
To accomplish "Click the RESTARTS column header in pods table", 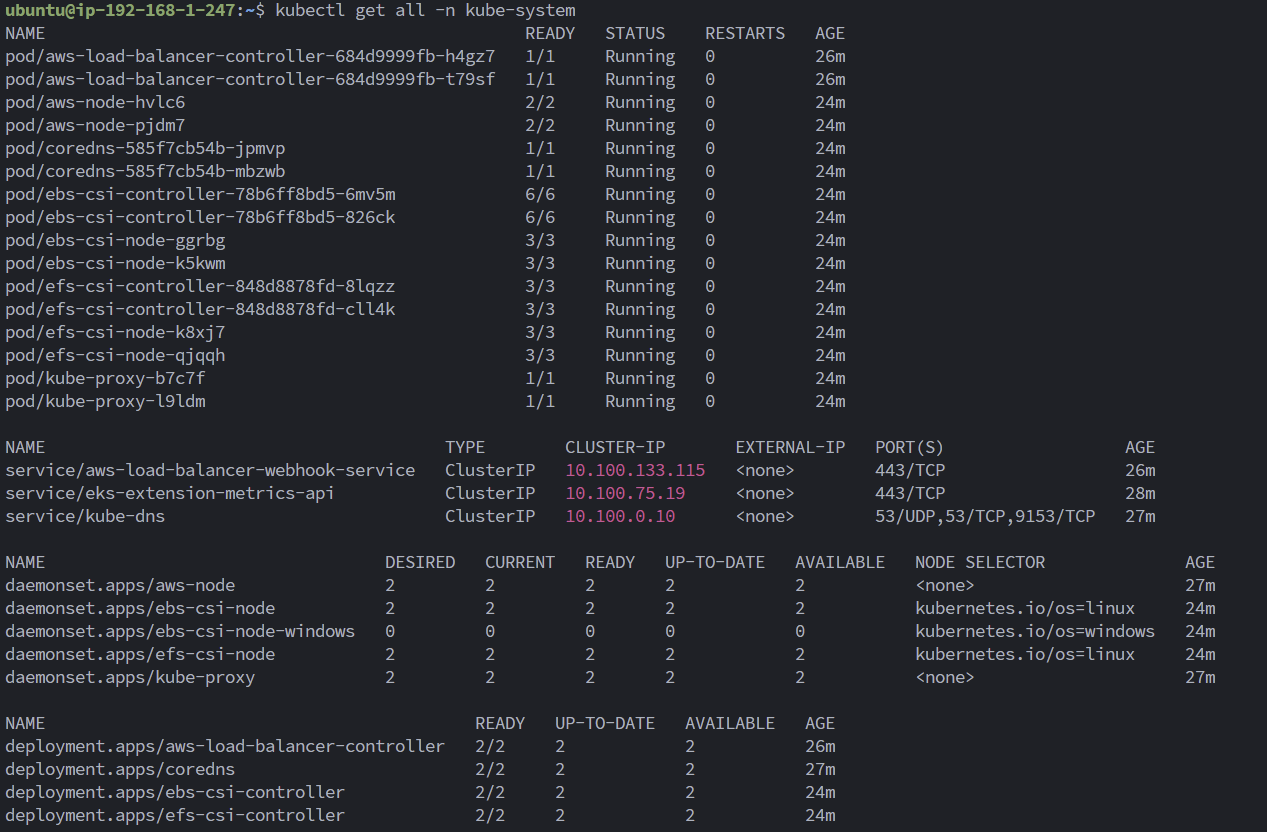I will pos(745,33).
